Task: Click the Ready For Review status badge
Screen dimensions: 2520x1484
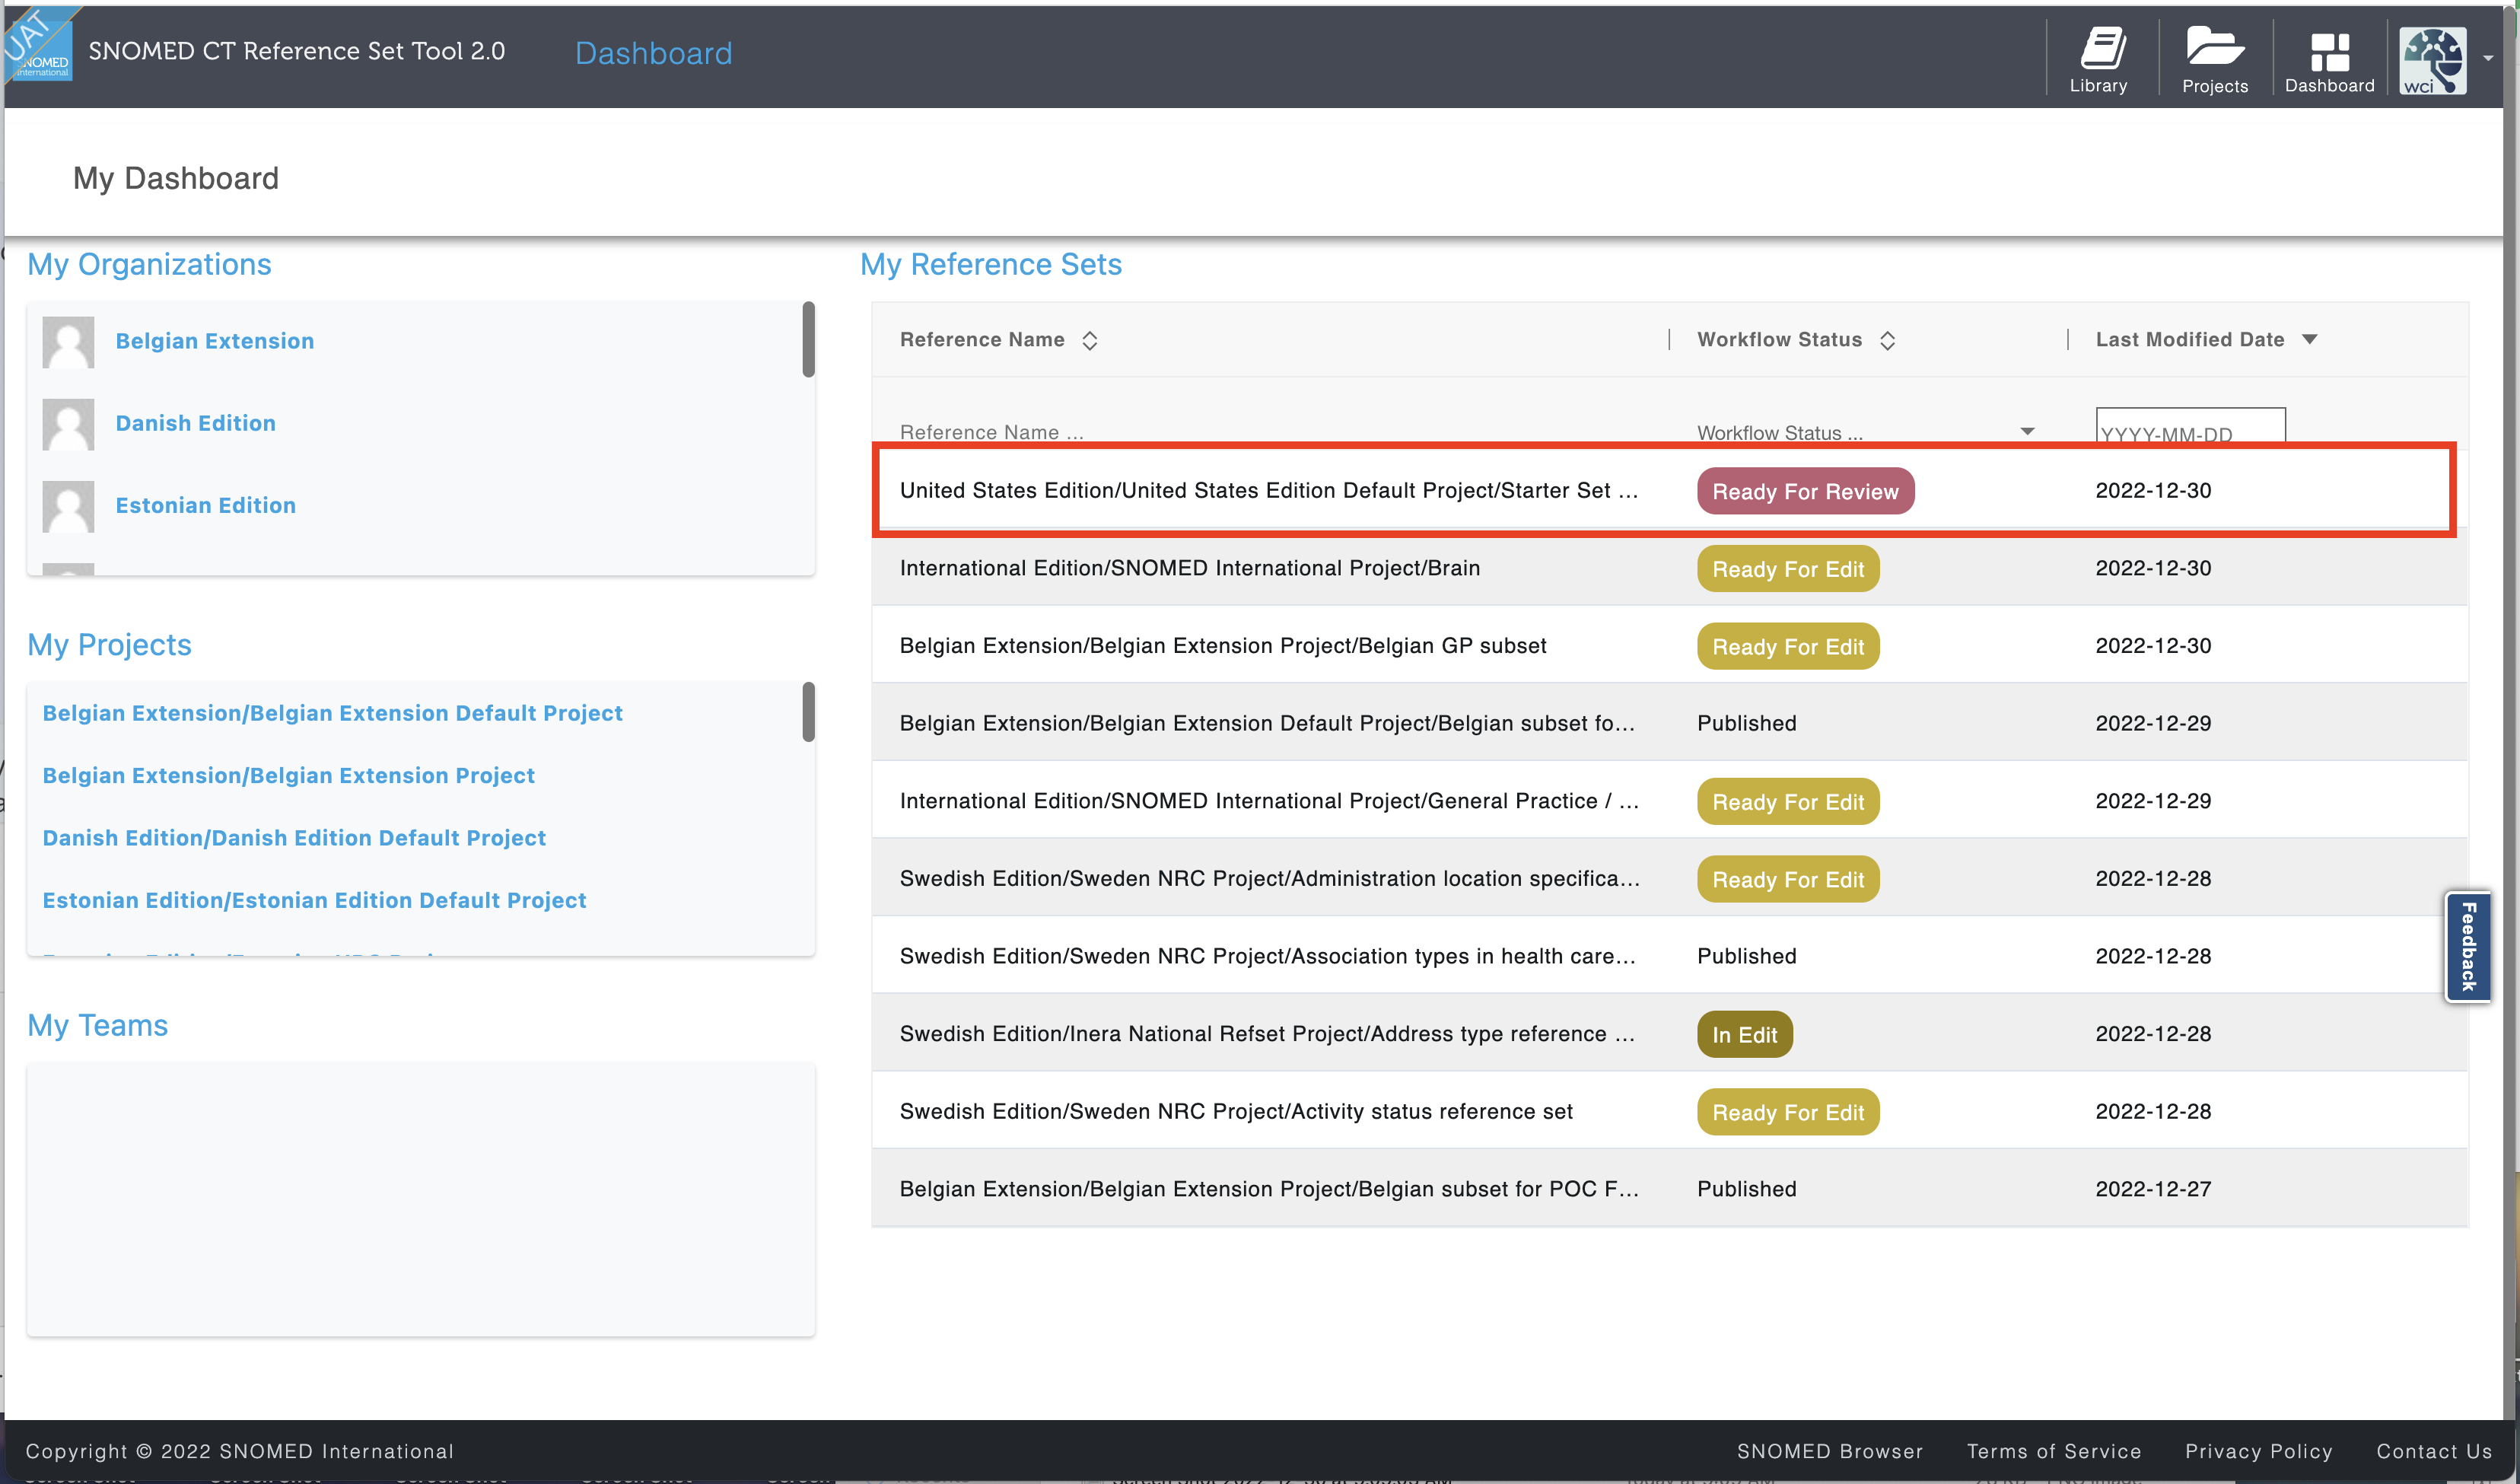Action: click(x=1805, y=491)
